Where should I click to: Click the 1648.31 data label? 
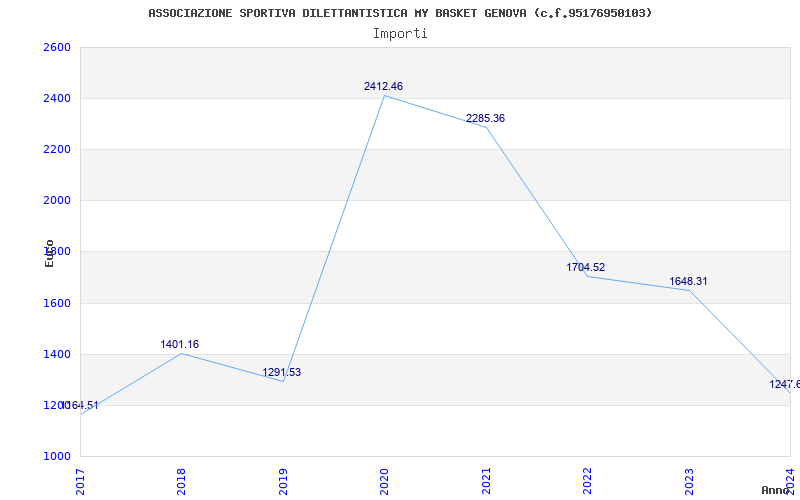688,282
